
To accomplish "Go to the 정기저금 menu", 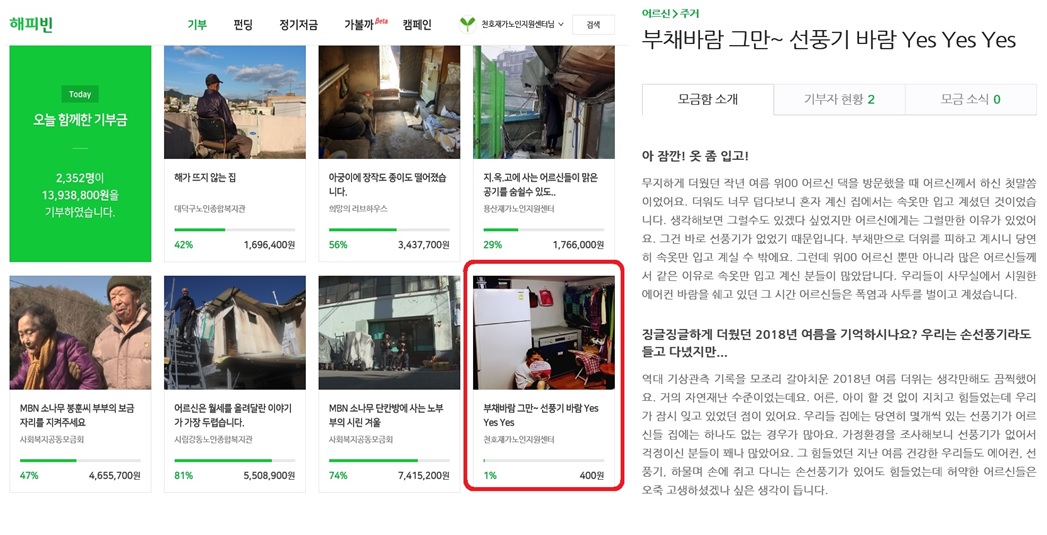I will pos(298,25).
